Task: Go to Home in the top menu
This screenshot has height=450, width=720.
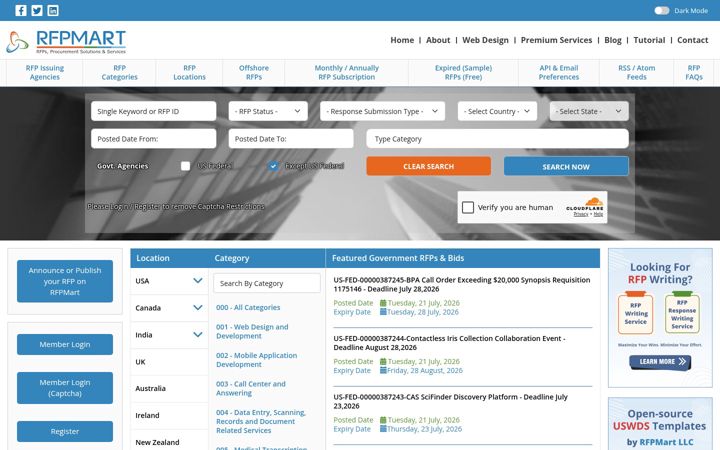Action: click(402, 40)
